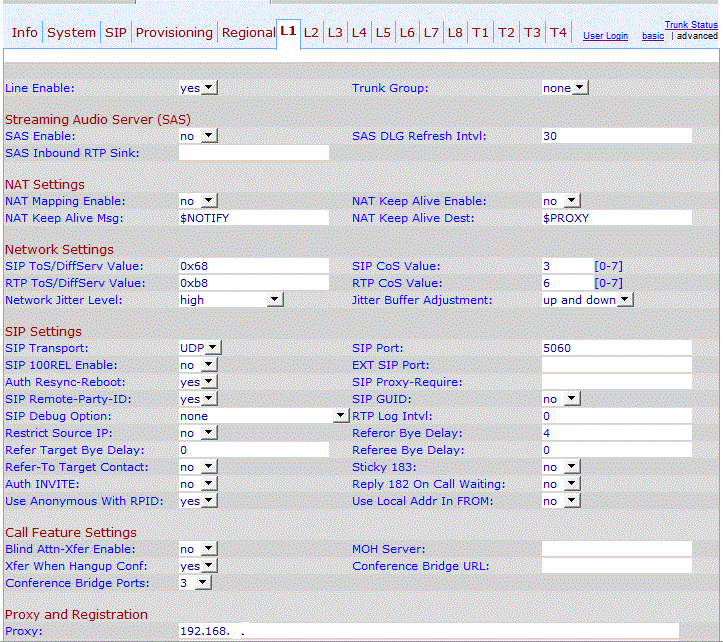Click the Proxy address input field
The width and height of the screenshot is (723, 642).
pyautogui.click(x=428, y=632)
